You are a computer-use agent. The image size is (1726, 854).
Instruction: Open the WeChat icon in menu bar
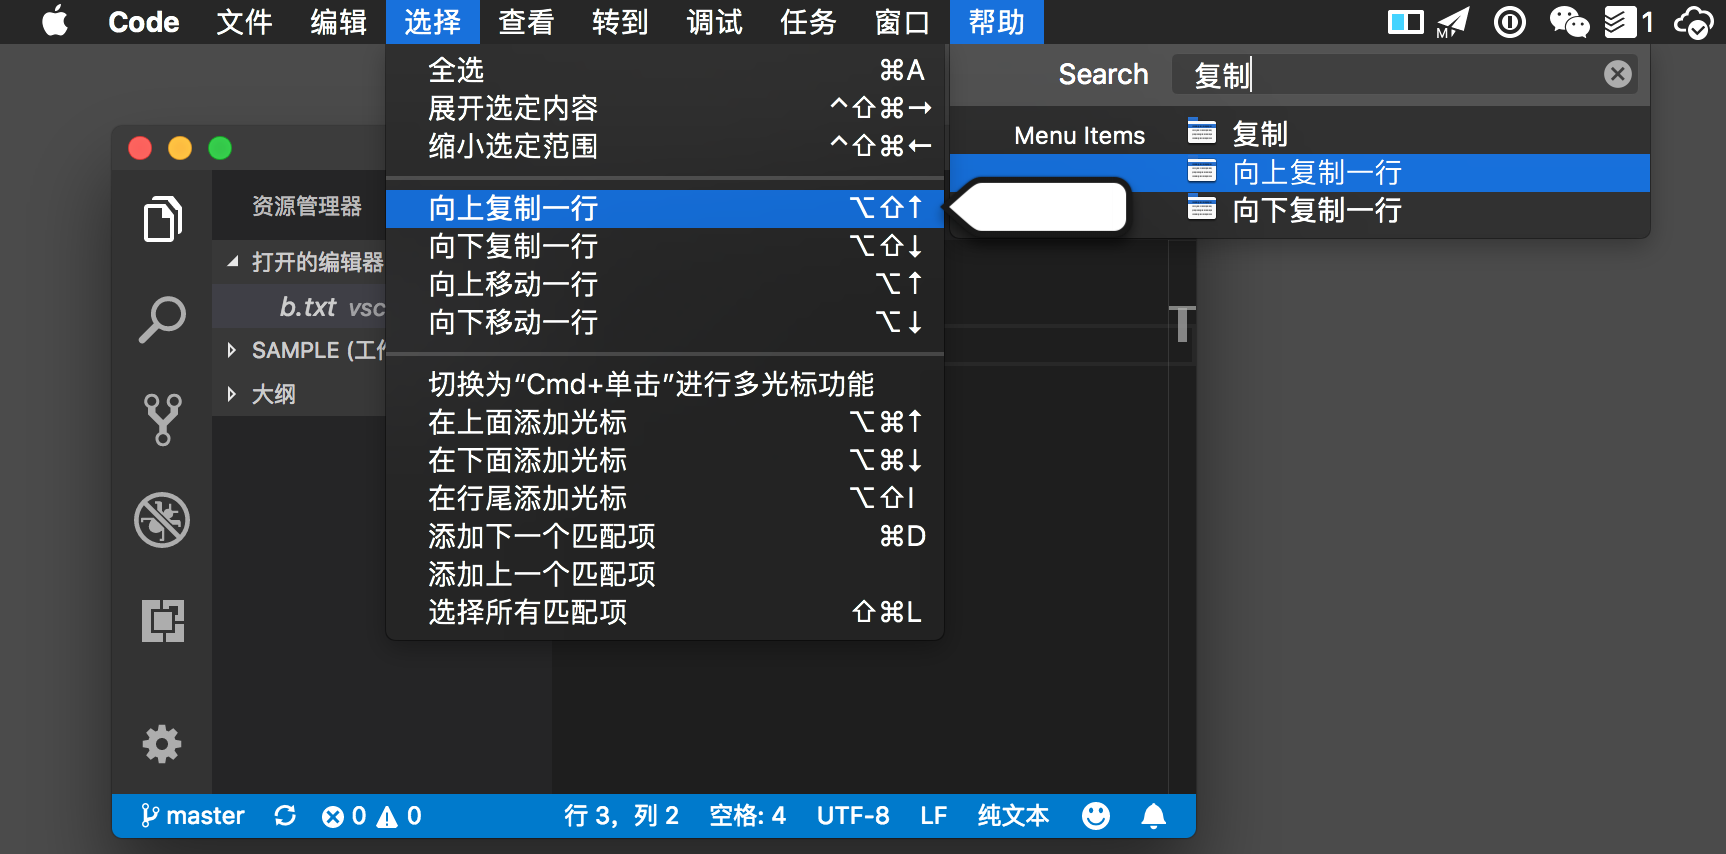tap(1568, 22)
